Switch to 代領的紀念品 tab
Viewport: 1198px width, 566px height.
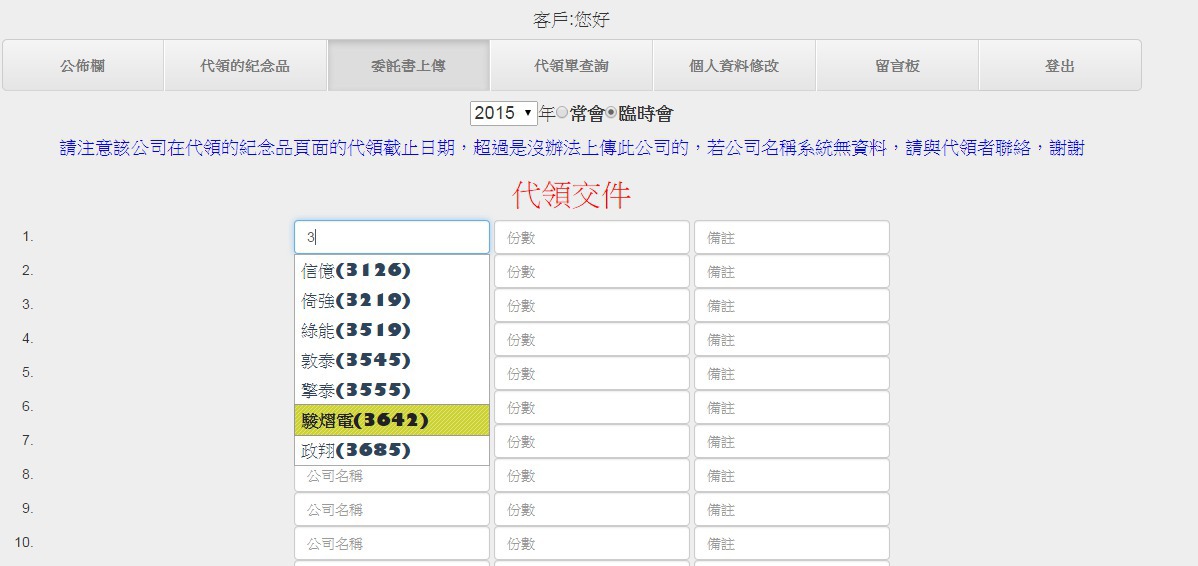(245, 66)
